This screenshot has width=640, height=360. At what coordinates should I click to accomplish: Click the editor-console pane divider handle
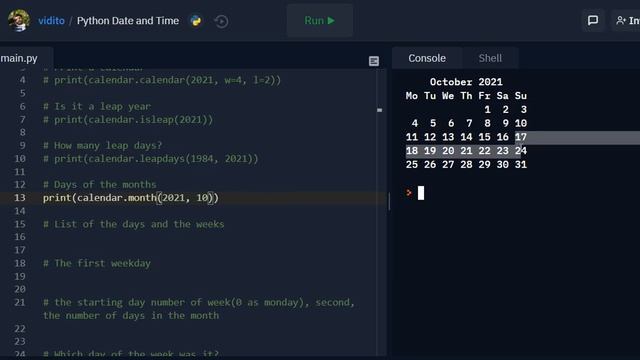pyautogui.click(x=389, y=202)
